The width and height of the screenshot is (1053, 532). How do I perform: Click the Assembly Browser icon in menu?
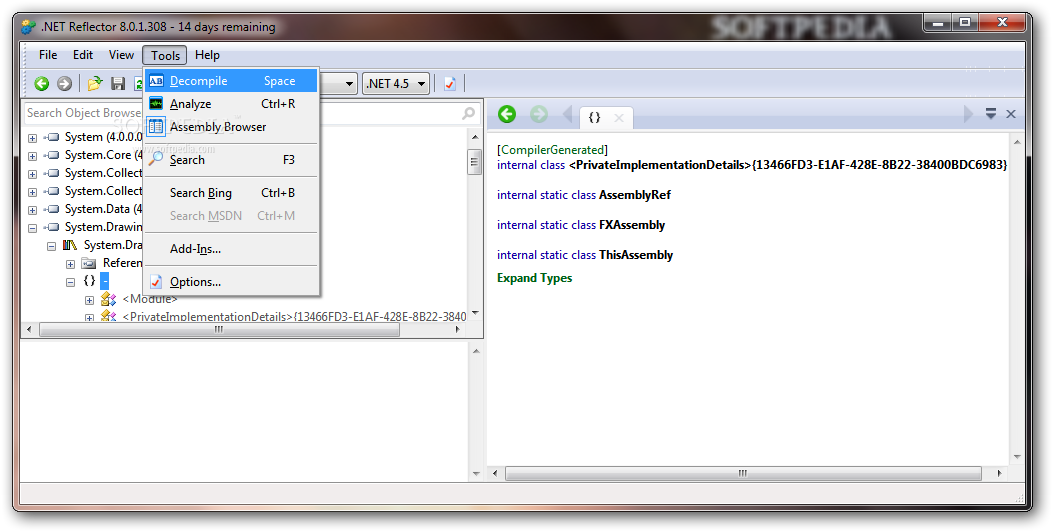[x=156, y=126]
